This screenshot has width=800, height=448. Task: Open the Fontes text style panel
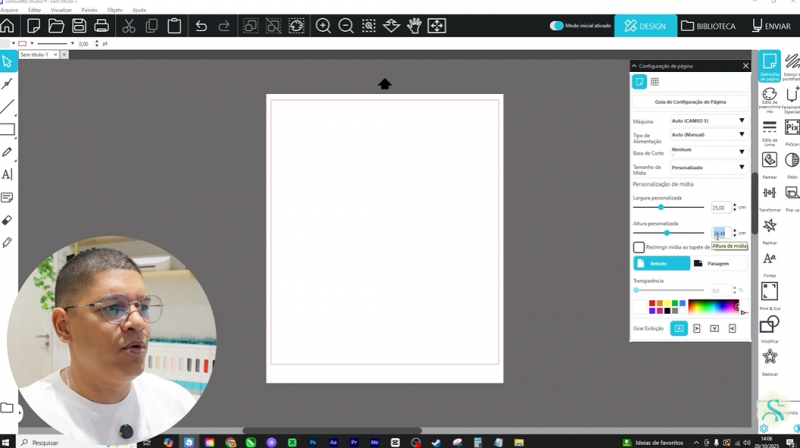(x=769, y=260)
